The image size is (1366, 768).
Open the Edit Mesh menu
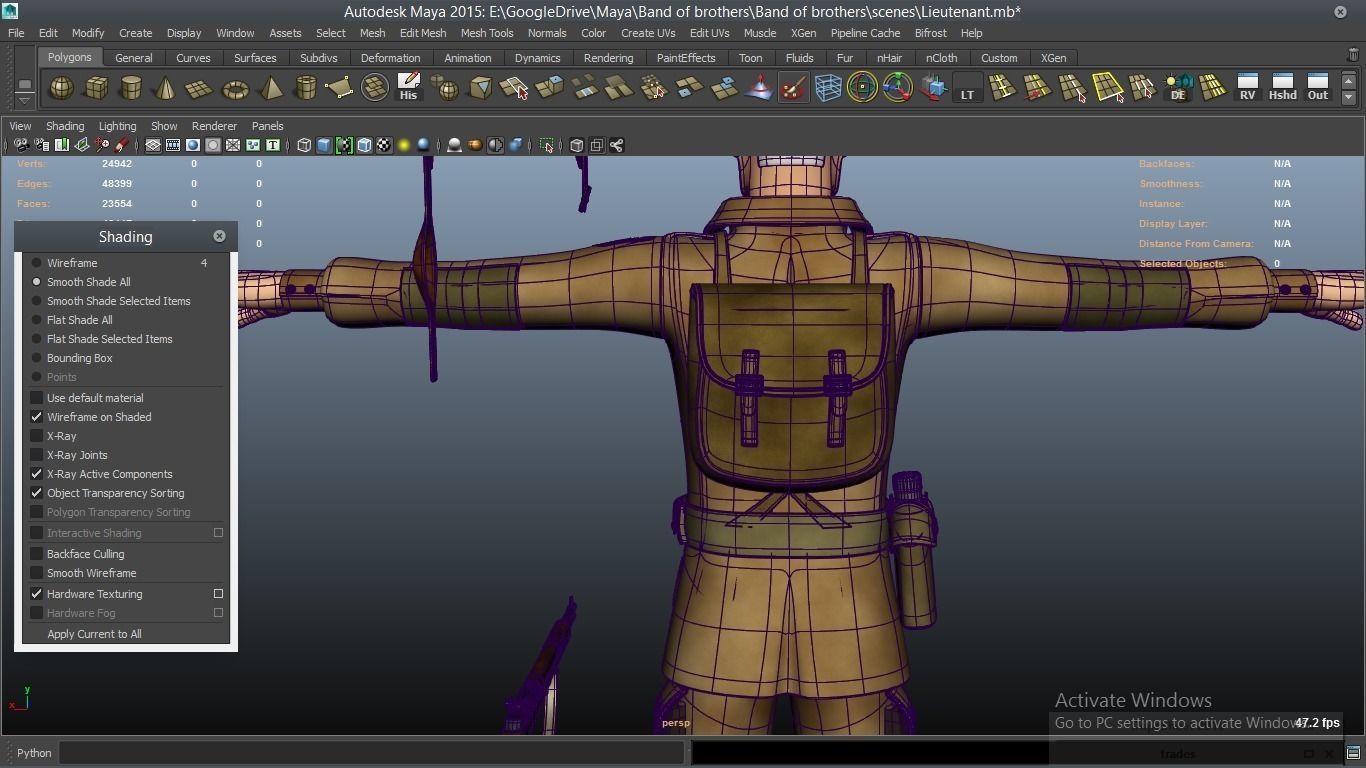tap(423, 33)
